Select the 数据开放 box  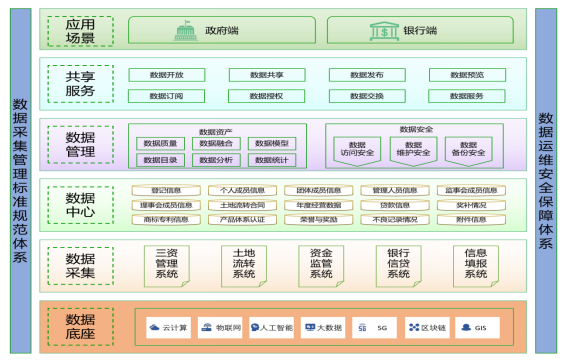[x=167, y=75]
